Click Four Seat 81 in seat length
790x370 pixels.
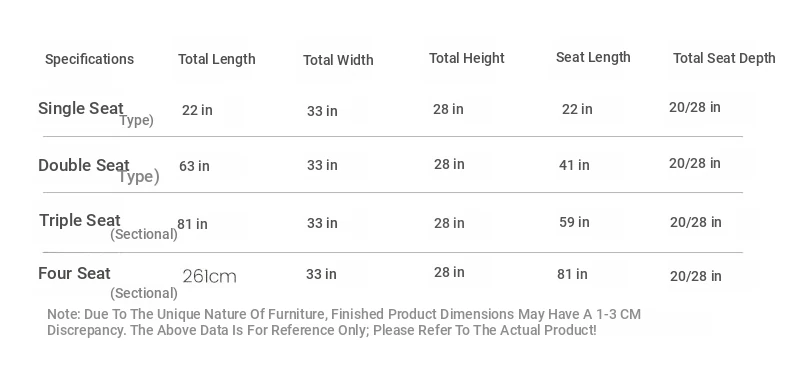pos(572,274)
